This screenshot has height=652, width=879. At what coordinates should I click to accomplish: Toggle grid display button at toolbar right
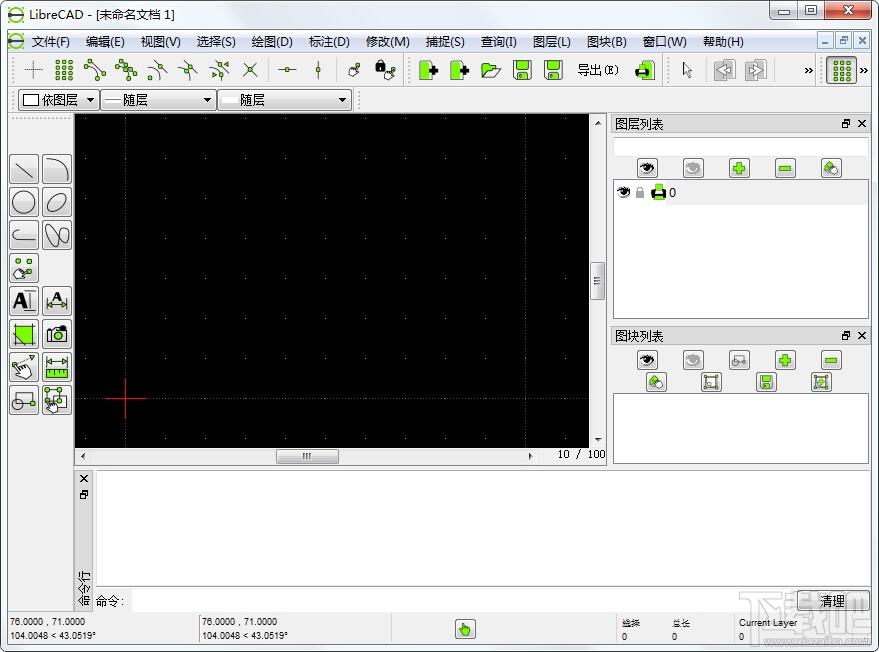coord(841,70)
